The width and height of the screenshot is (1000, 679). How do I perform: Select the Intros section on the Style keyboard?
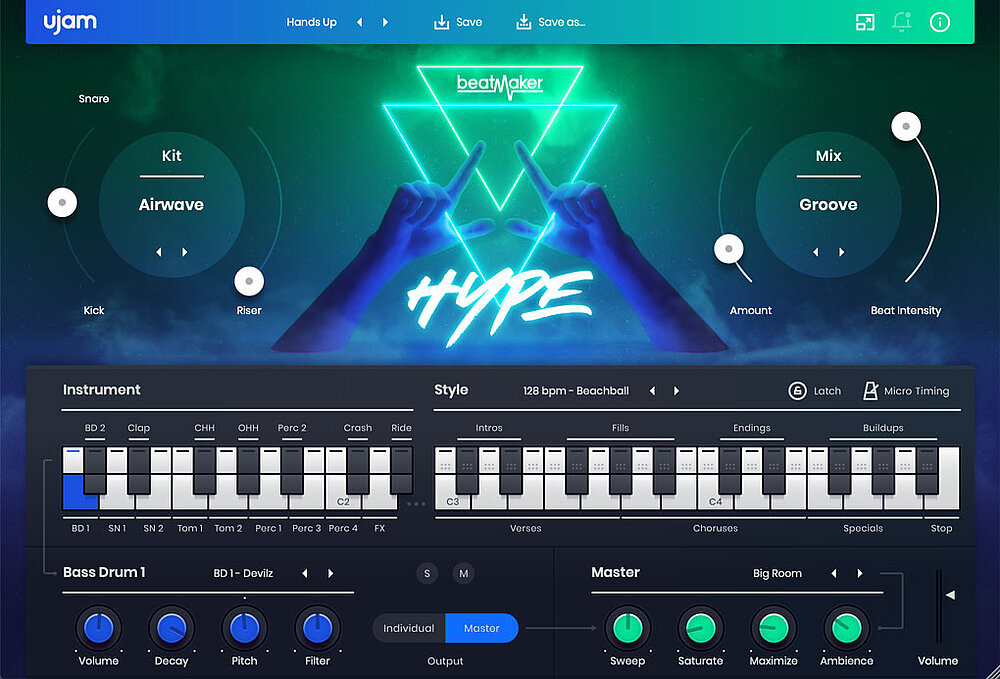point(489,427)
